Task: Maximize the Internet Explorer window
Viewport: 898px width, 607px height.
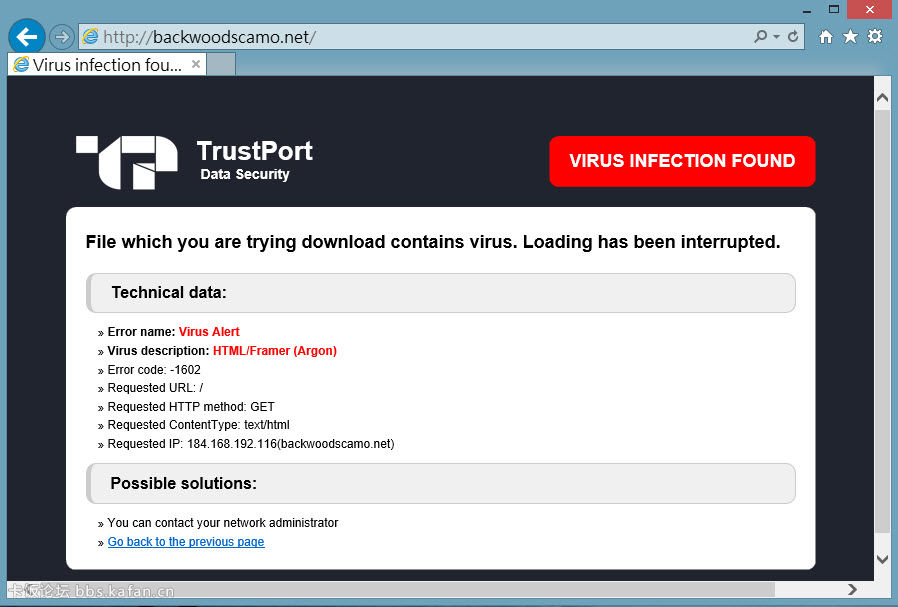Action: point(834,9)
